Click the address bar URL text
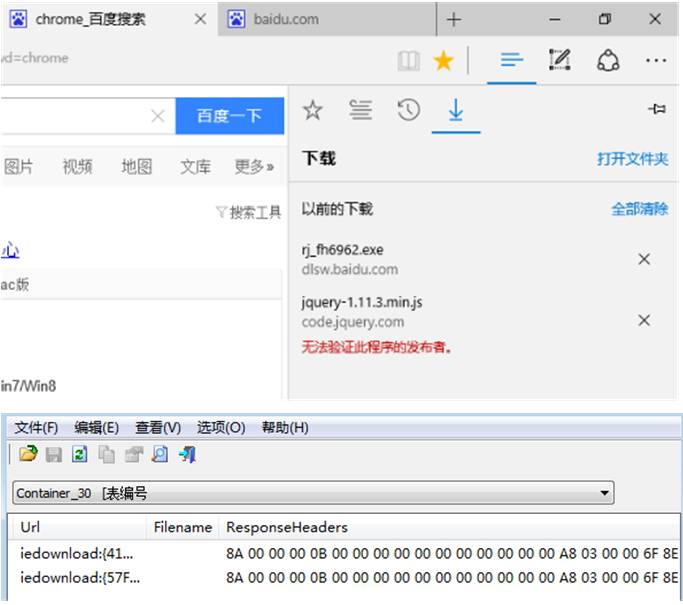This screenshot has height=605, width=683. (x=35, y=58)
